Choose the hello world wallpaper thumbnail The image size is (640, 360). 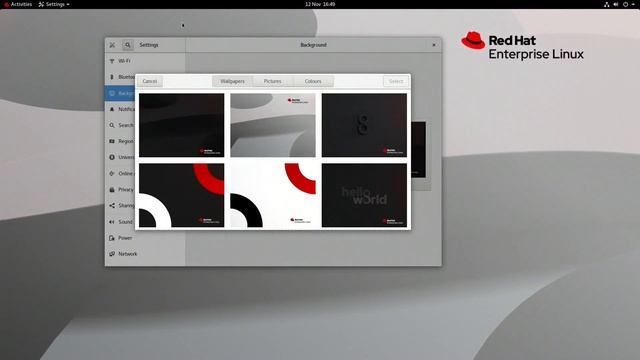(364, 195)
